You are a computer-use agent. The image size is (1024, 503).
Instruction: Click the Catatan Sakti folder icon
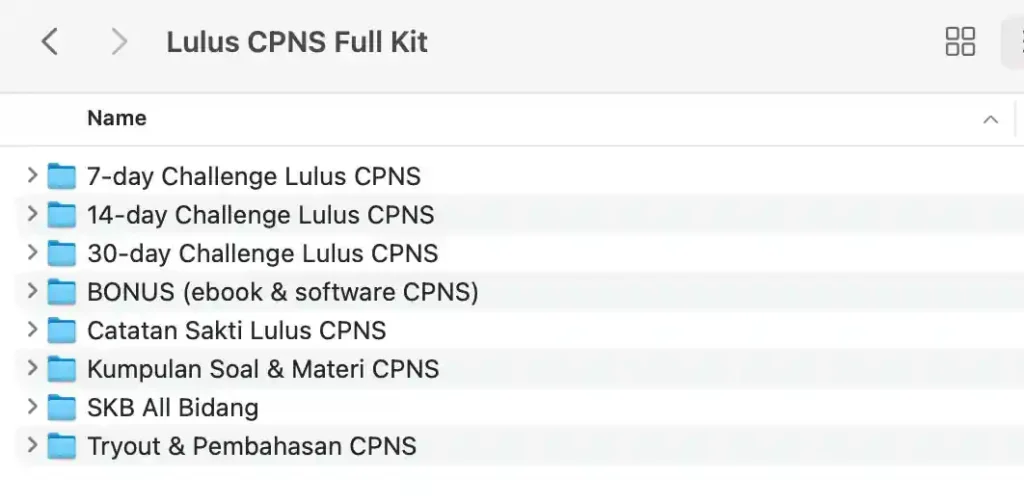point(62,331)
